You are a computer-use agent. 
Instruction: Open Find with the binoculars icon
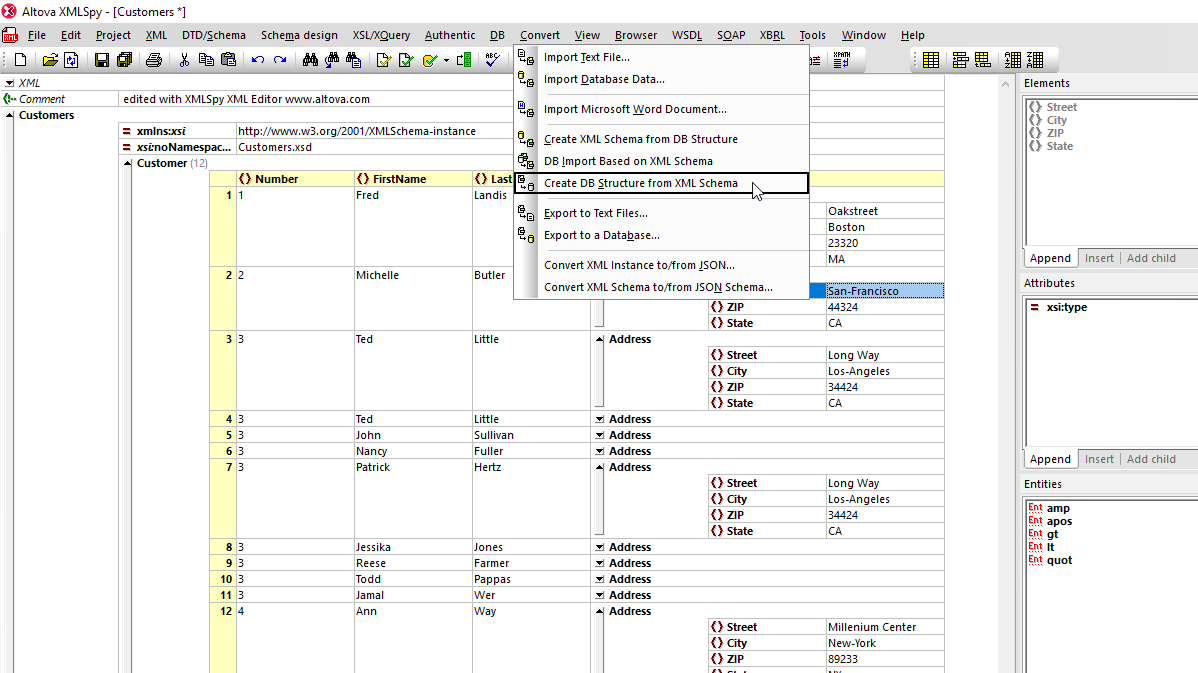[310, 60]
